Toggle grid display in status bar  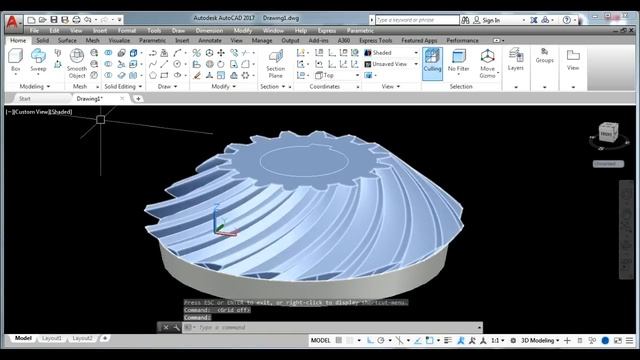point(339,340)
